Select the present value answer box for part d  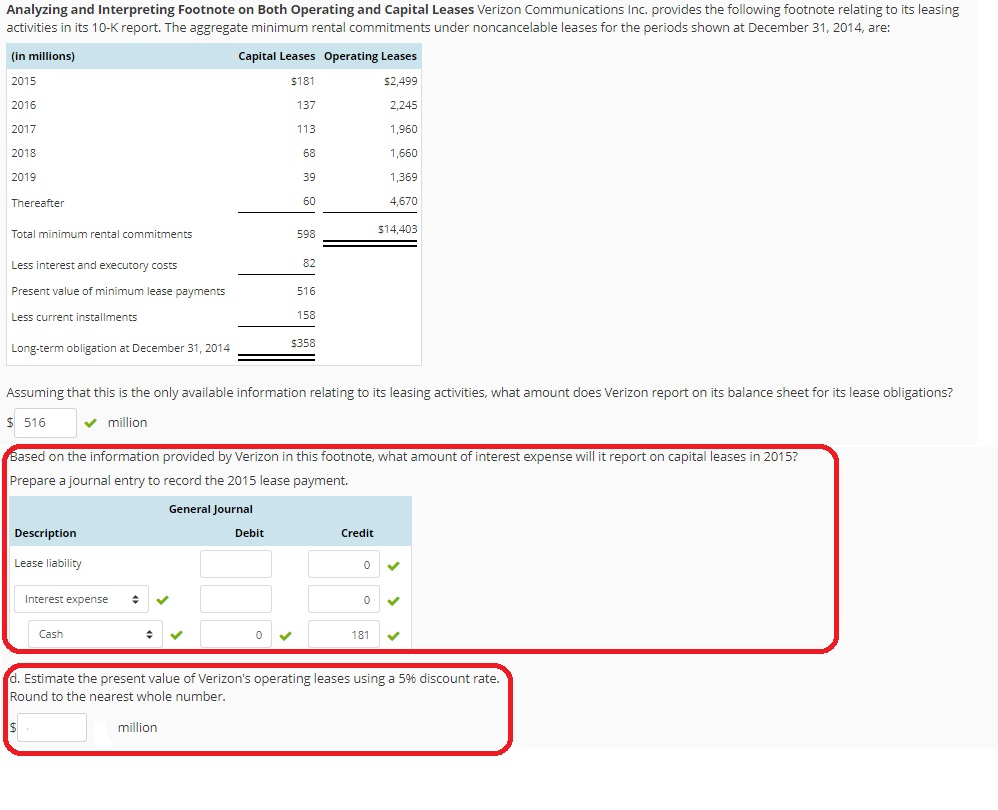click(51, 727)
